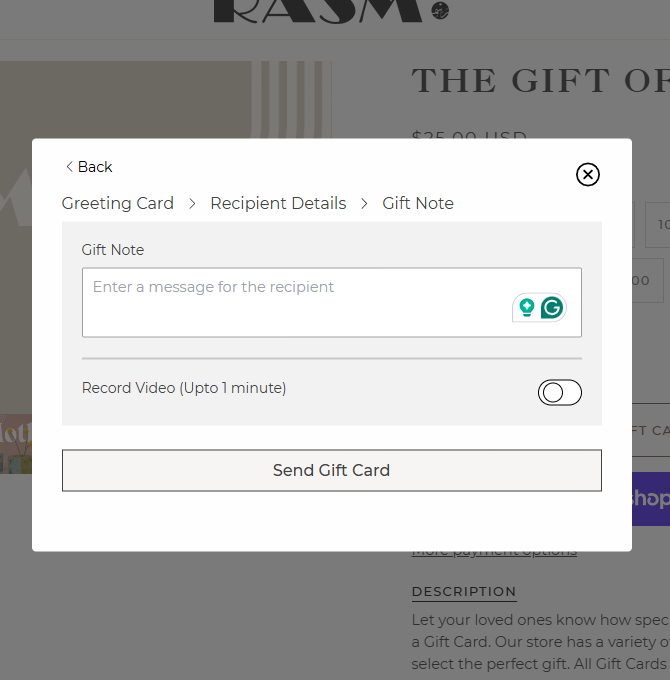670x680 pixels.
Task: Go to Greeting Card step
Action: [x=118, y=203]
